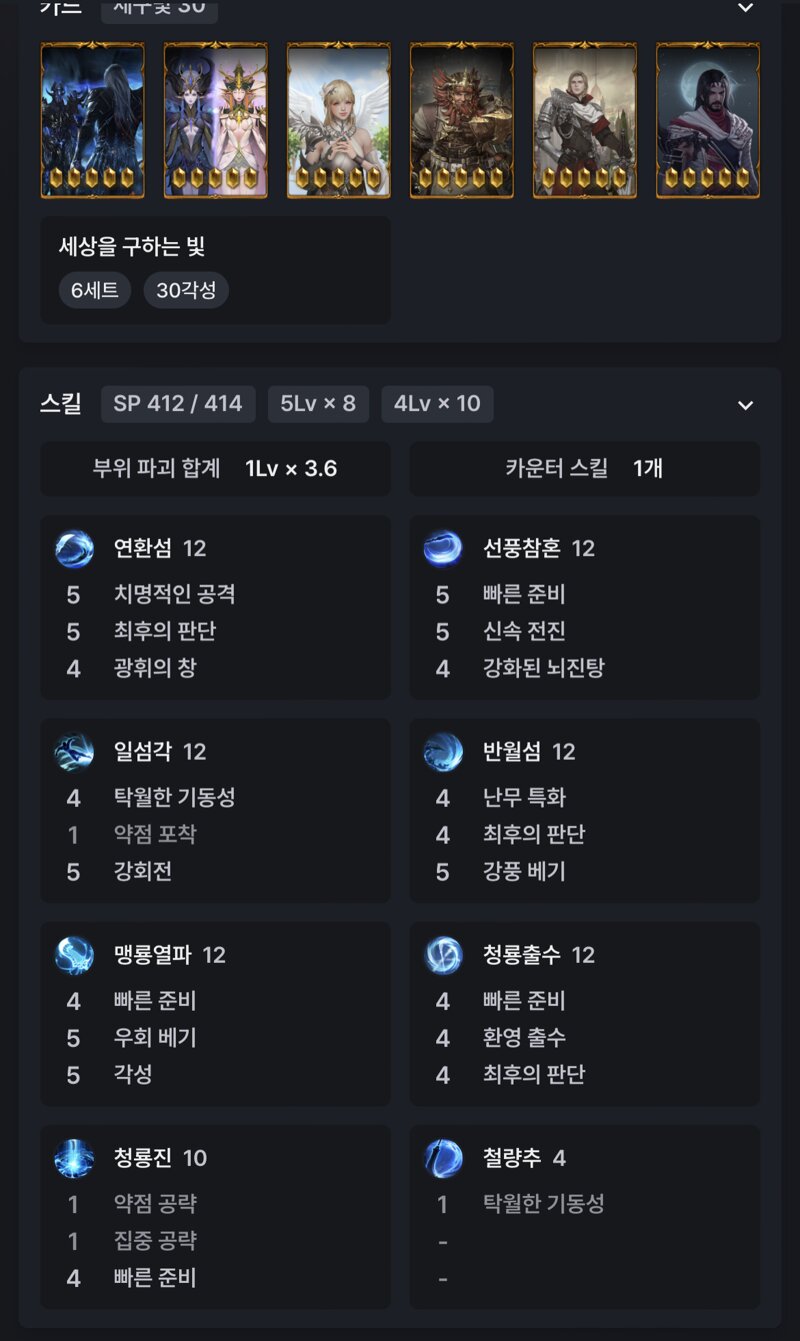800x1341 pixels.
Task: Select the 반월섬 skill icon
Action: tap(443, 752)
